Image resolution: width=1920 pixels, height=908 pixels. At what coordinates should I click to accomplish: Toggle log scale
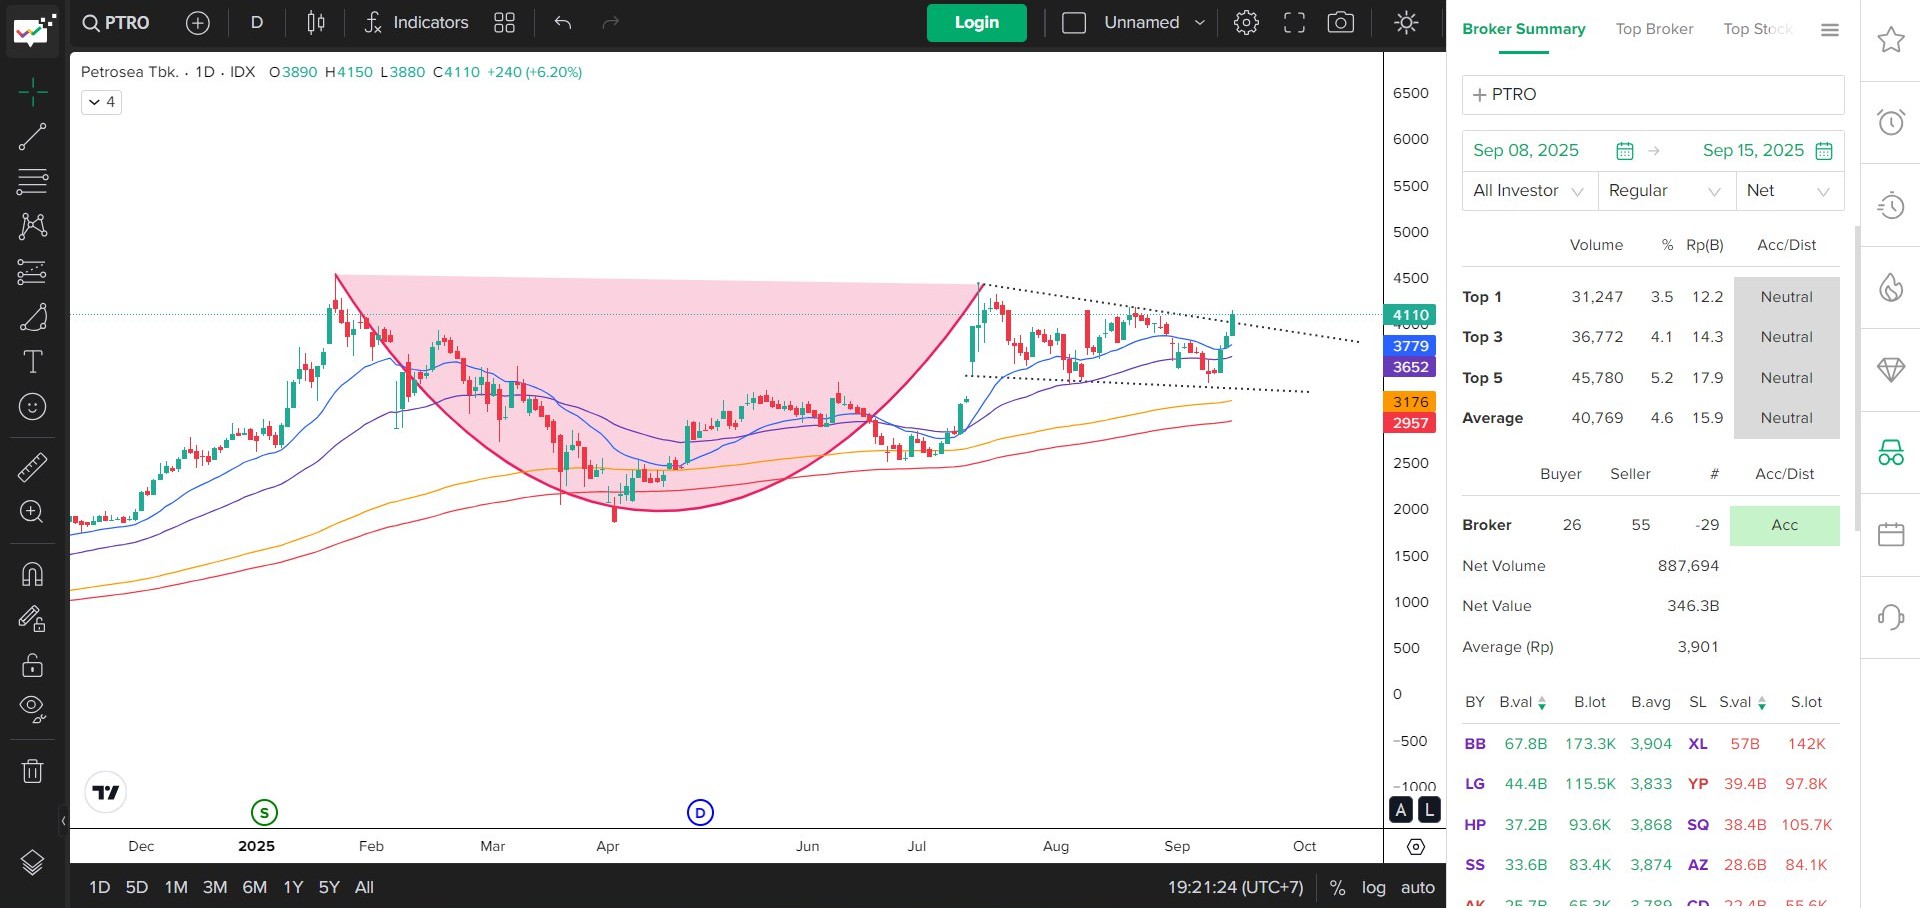pos(1374,887)
